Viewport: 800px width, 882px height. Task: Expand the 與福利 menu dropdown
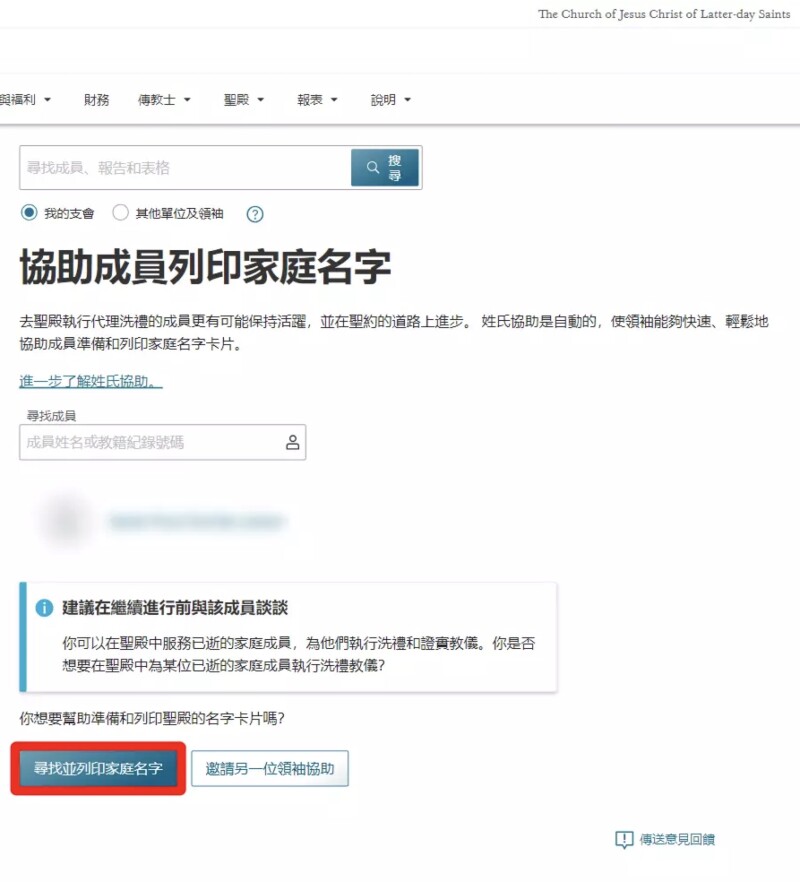click(x=25, y=100)
